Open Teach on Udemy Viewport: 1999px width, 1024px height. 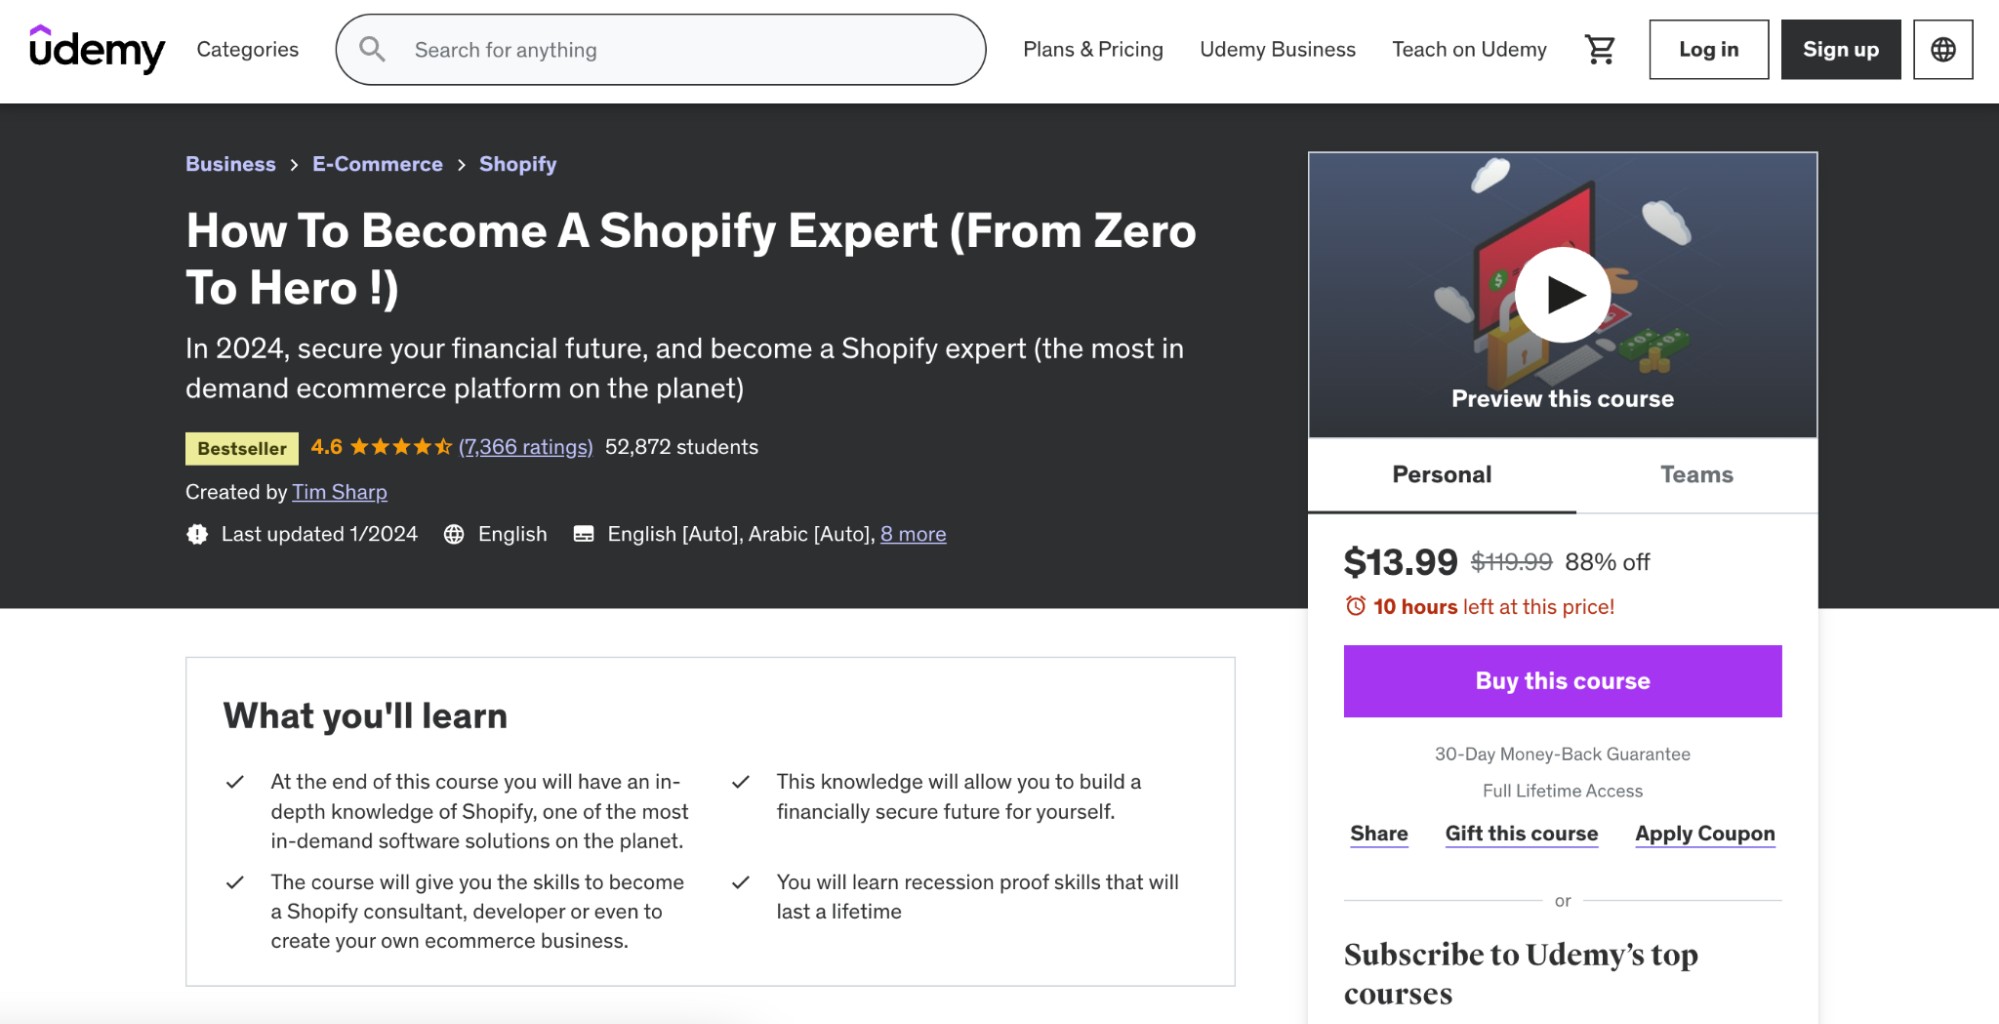[1469, 49]
